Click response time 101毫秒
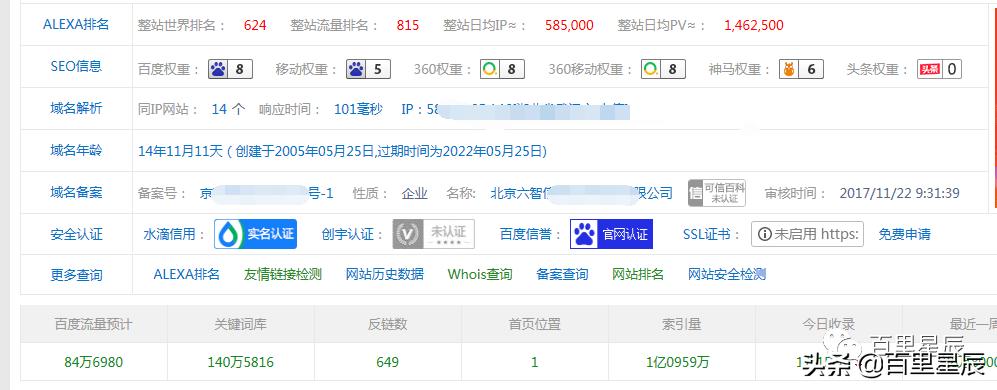The width and height of the screenshot is (997, 390). (x=359, y=109)
